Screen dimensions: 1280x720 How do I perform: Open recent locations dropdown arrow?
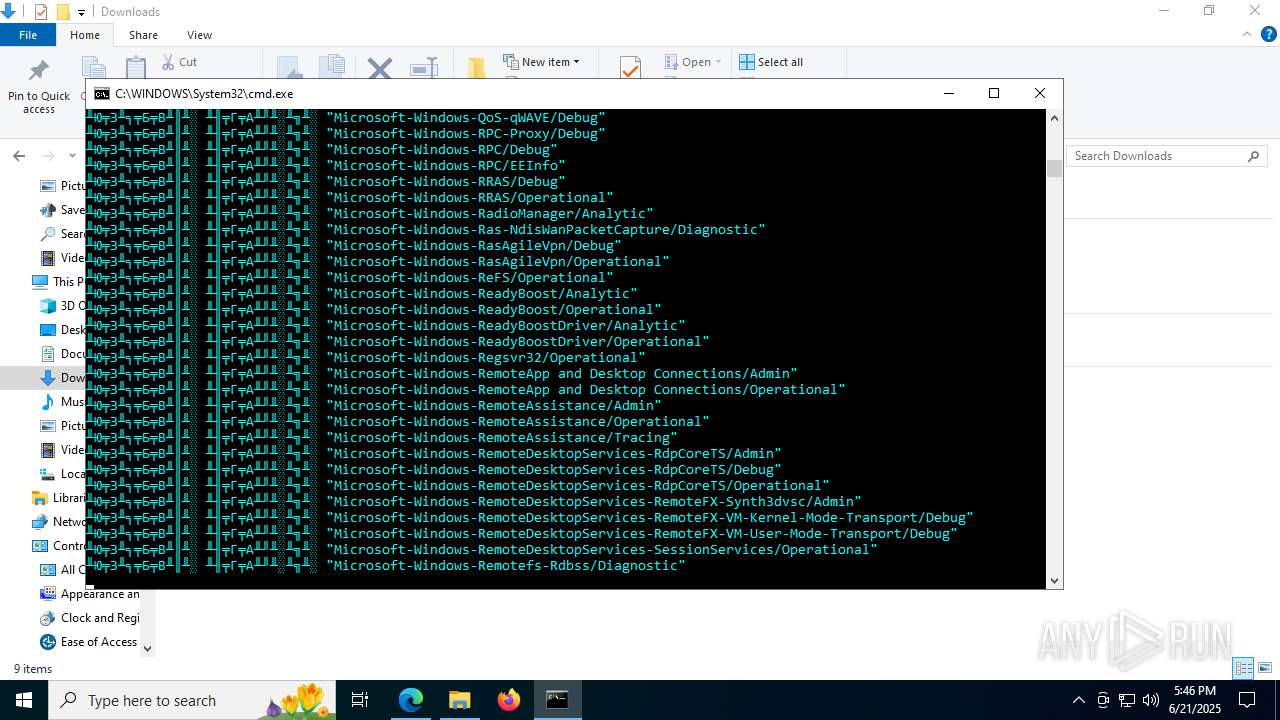(x=72, y=156)
